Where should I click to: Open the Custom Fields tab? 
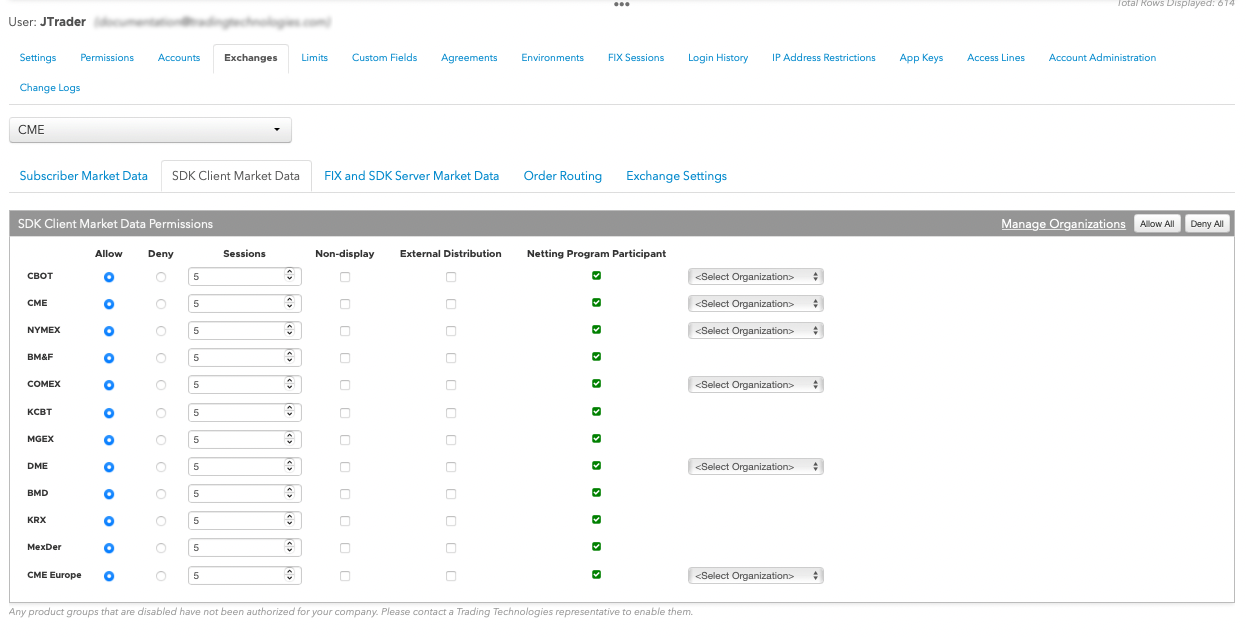pos(384,58)
